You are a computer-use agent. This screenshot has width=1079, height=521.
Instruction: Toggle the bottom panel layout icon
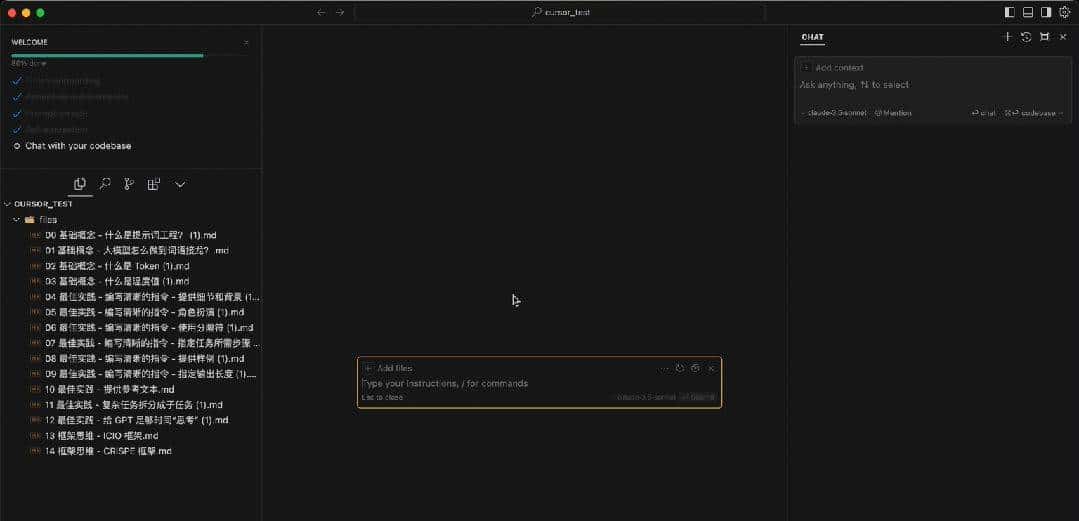pyautogui.click(x=1028, y=12)
